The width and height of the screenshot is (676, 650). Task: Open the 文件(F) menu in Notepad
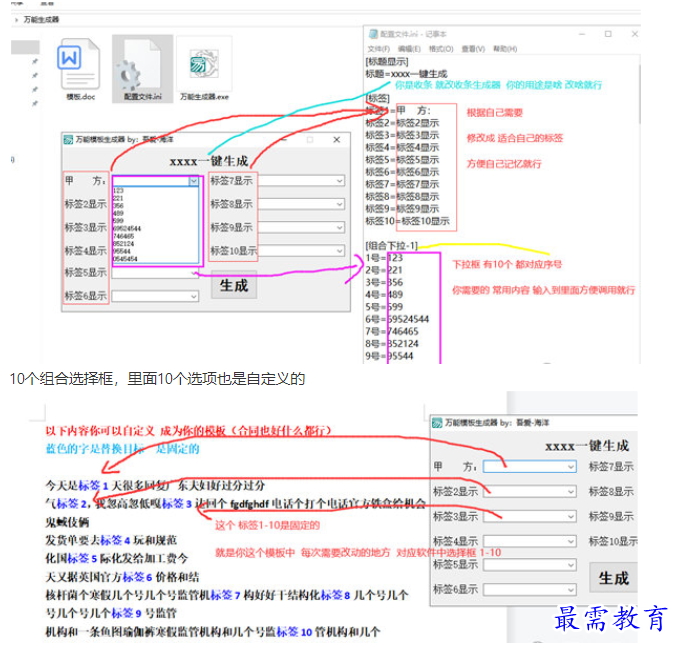(x=379, y=49)
